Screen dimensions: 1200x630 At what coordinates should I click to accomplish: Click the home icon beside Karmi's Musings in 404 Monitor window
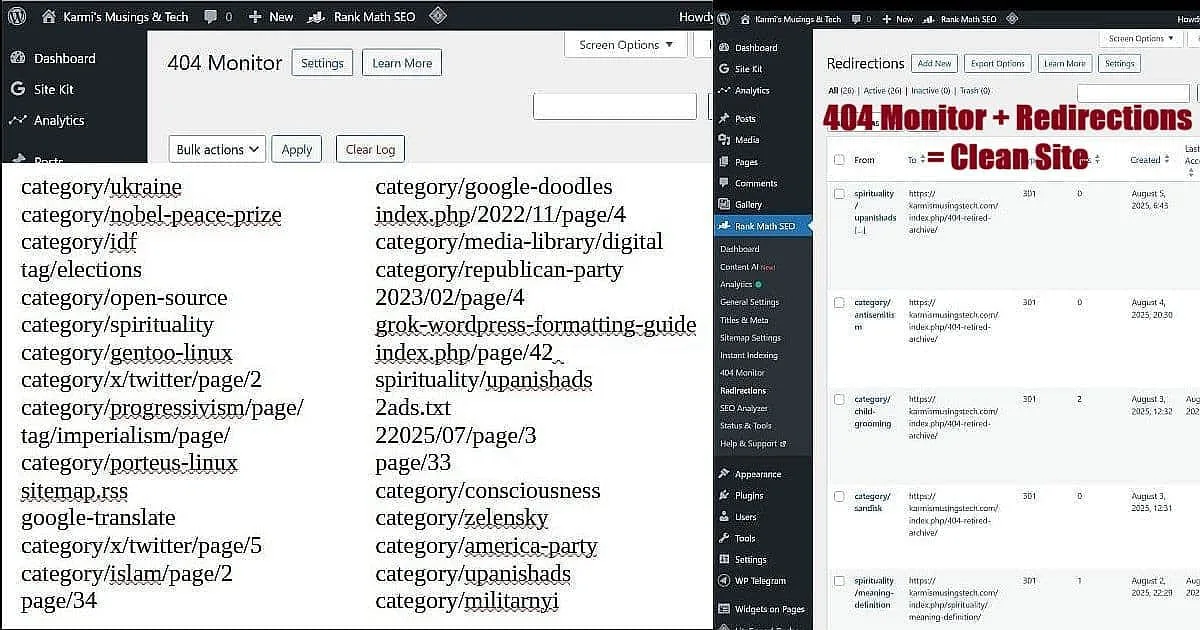point(48,16)
